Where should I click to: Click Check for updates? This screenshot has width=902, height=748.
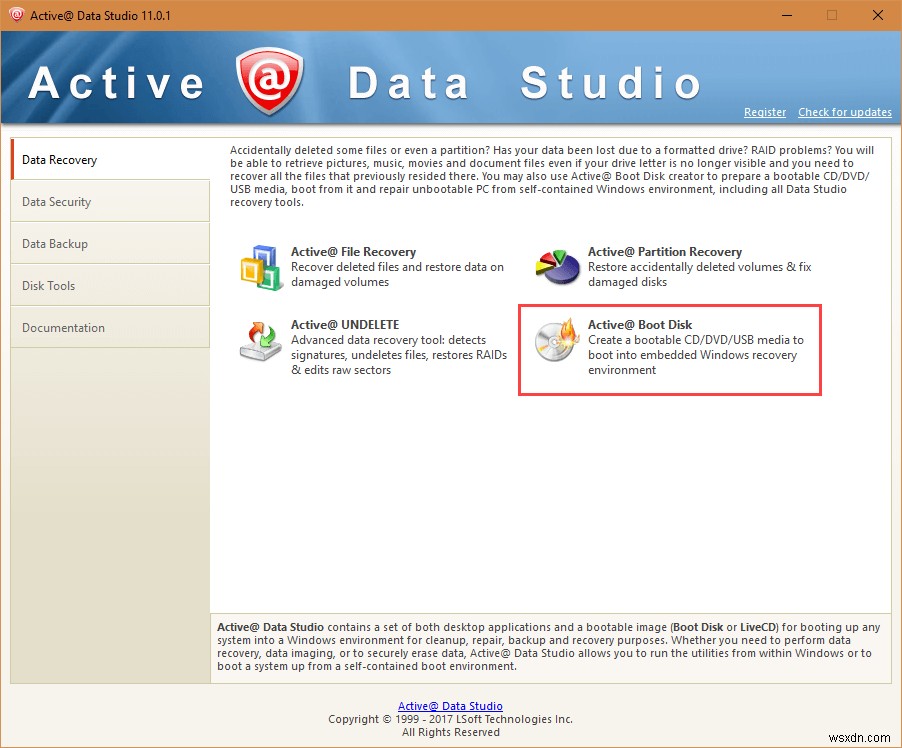tap(844, 112)
